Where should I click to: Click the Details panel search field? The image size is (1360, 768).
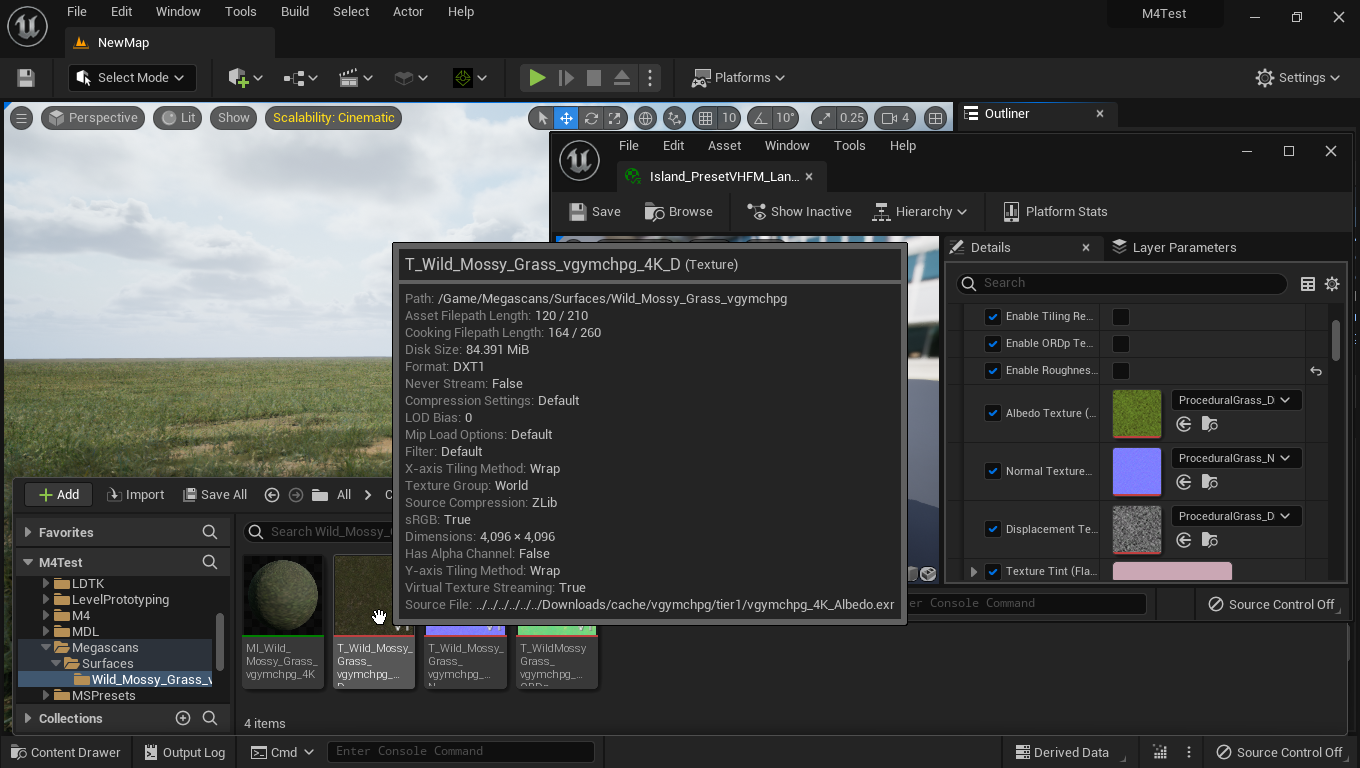(1122, 283)
